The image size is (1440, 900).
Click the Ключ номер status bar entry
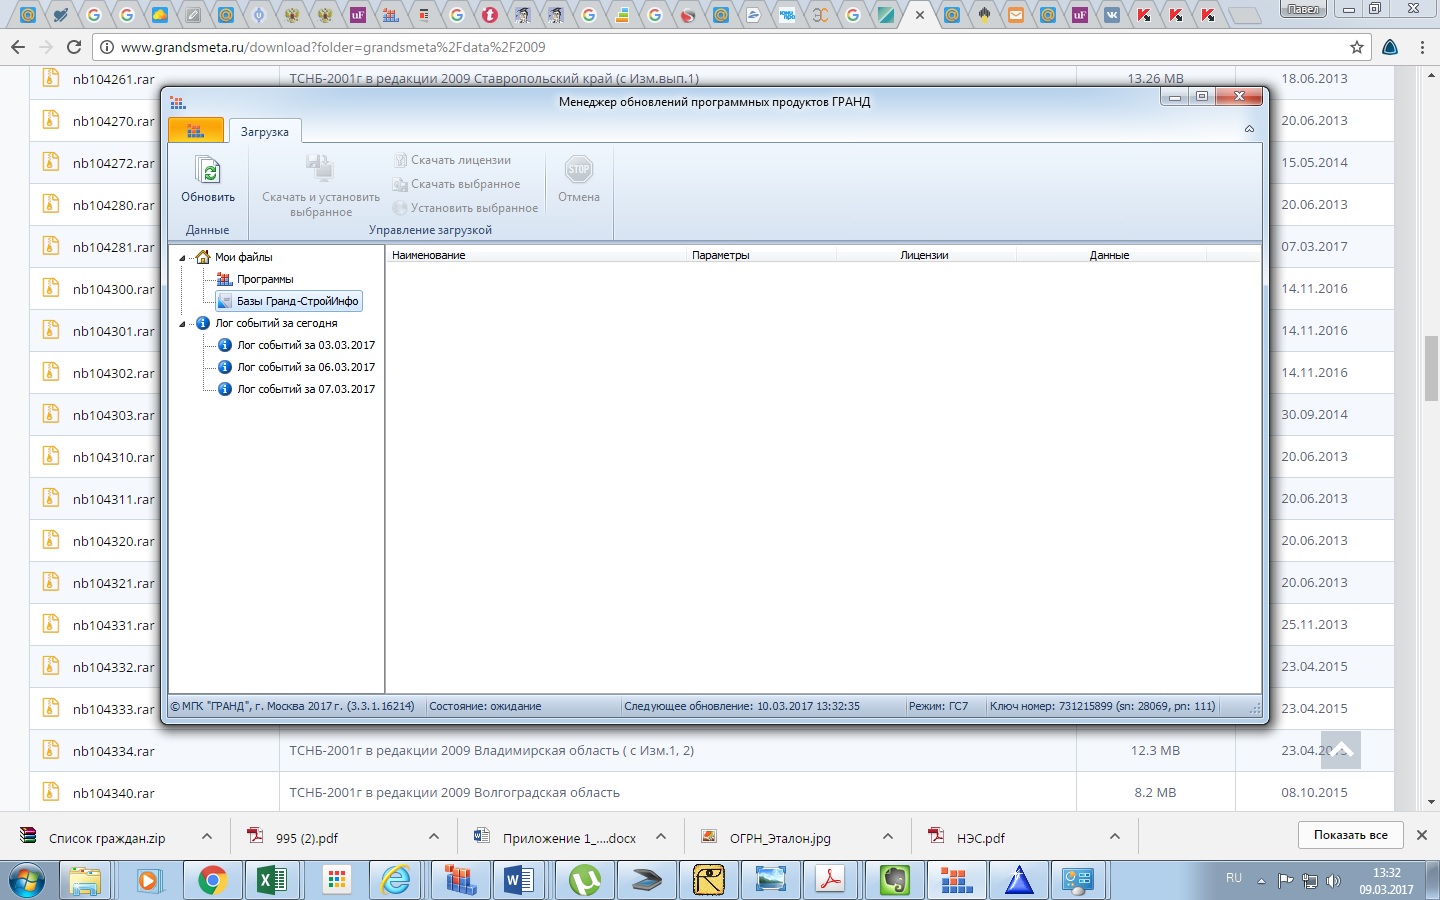tap(1102, 706)
